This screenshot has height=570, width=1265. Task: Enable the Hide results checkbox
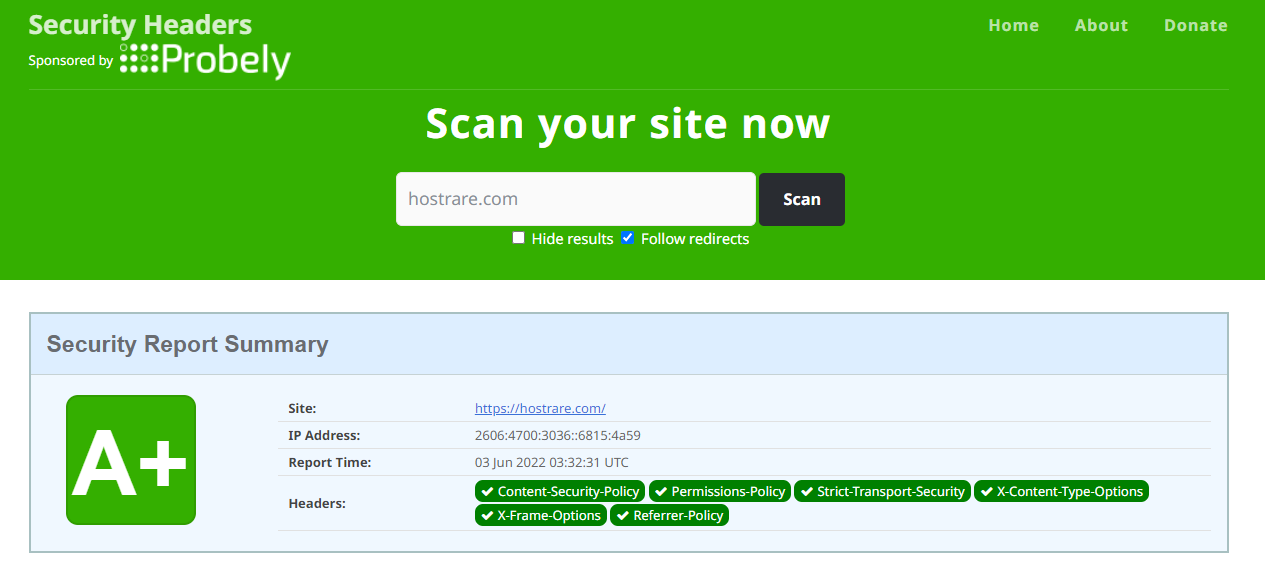pos(518,238)
